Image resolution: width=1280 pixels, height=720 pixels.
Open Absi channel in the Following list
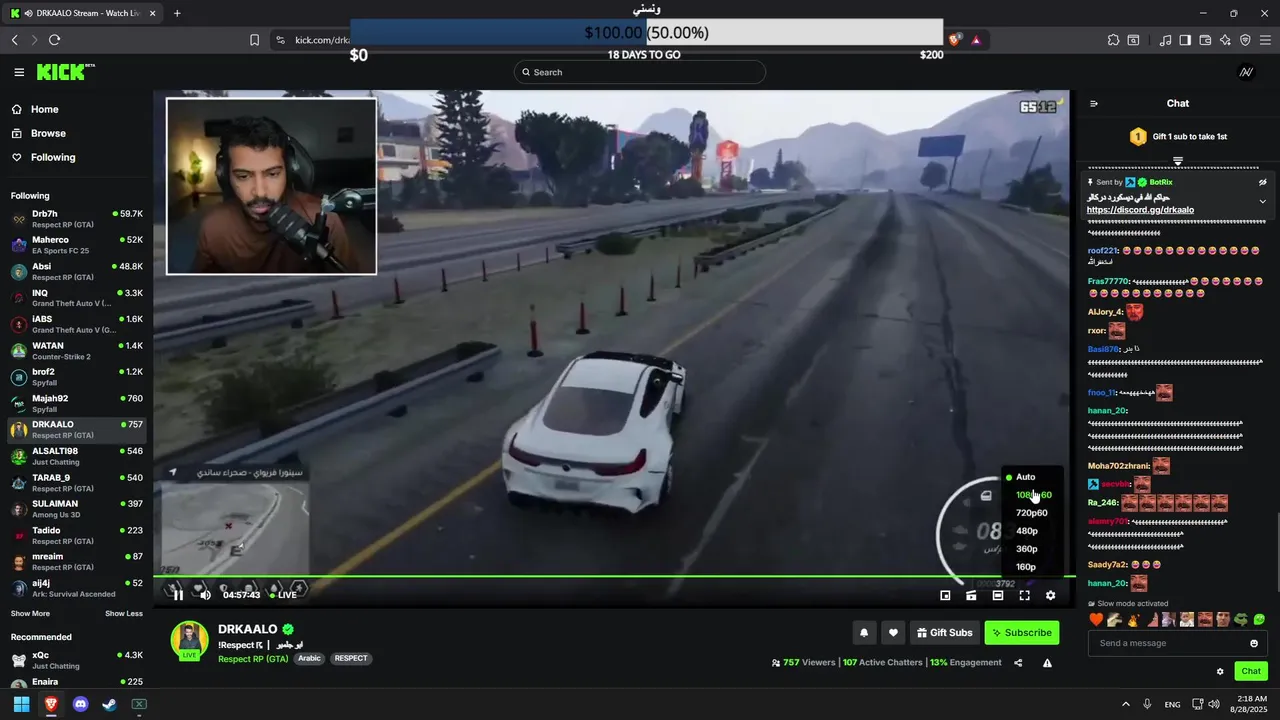[76, 272]
